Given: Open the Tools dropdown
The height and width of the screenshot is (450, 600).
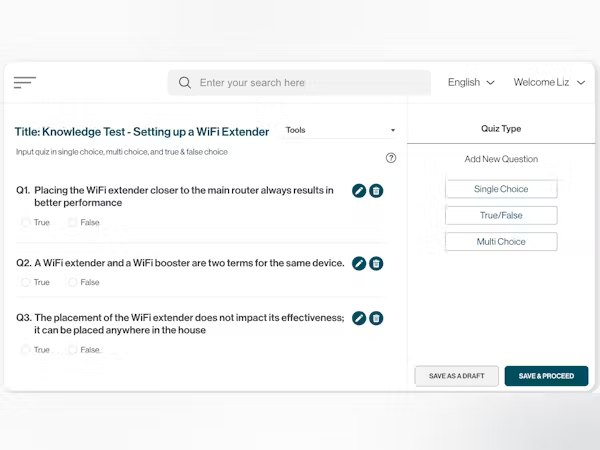Looking at the screenshot, I should [340, 130].
